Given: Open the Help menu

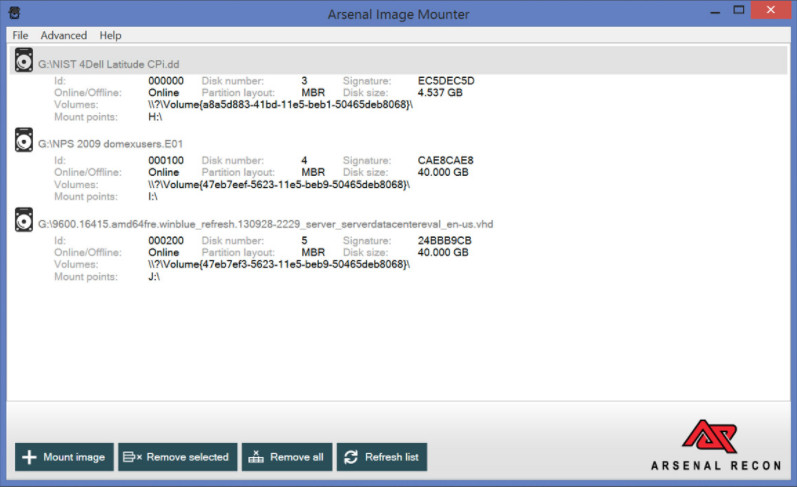Looking at the screenshot, I should [x=110, y=36].
